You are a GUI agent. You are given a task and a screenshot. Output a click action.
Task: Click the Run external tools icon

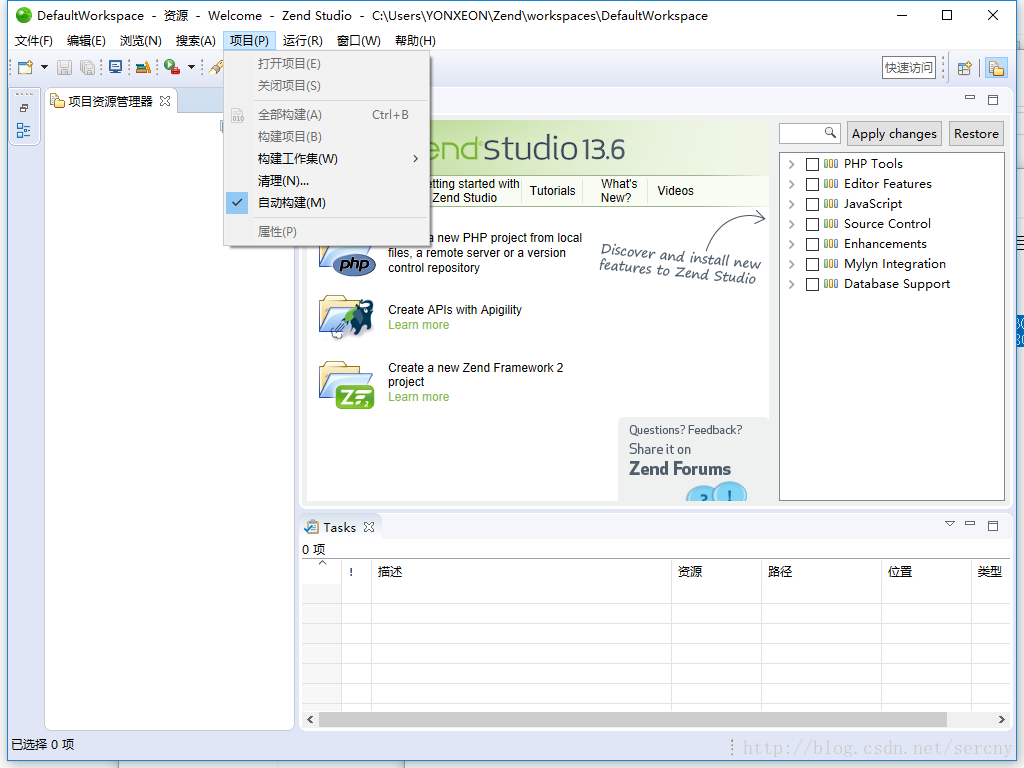point(172,67)
